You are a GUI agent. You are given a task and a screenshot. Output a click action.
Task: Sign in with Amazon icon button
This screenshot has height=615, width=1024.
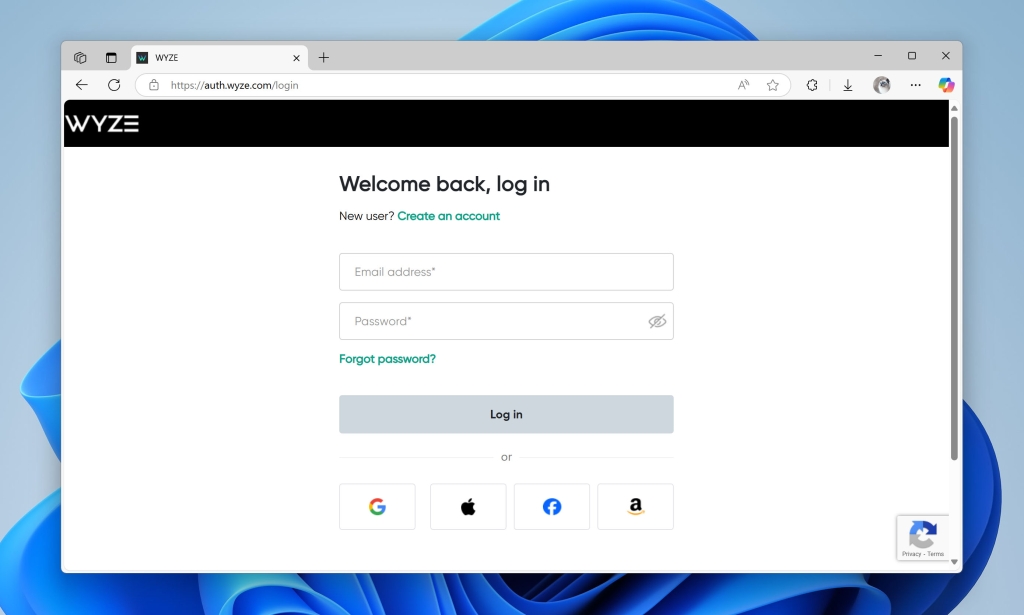tap(635, 507)
